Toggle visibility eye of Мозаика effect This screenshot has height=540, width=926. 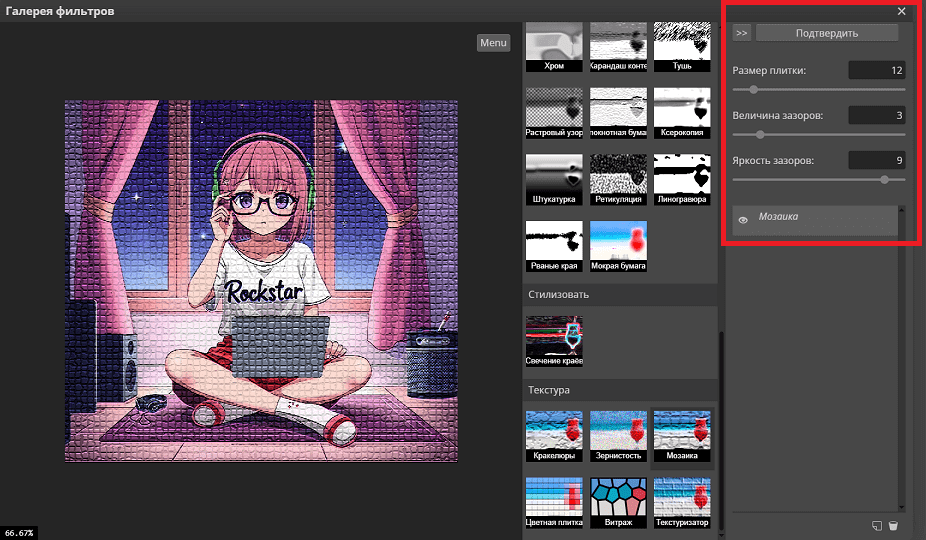743,220
